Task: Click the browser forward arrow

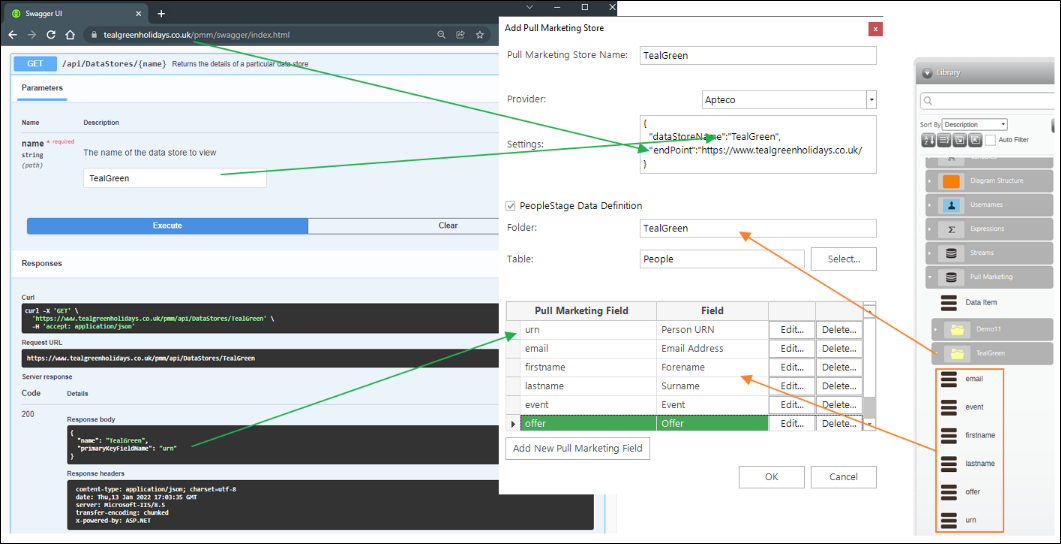Action: click(31, 35)
